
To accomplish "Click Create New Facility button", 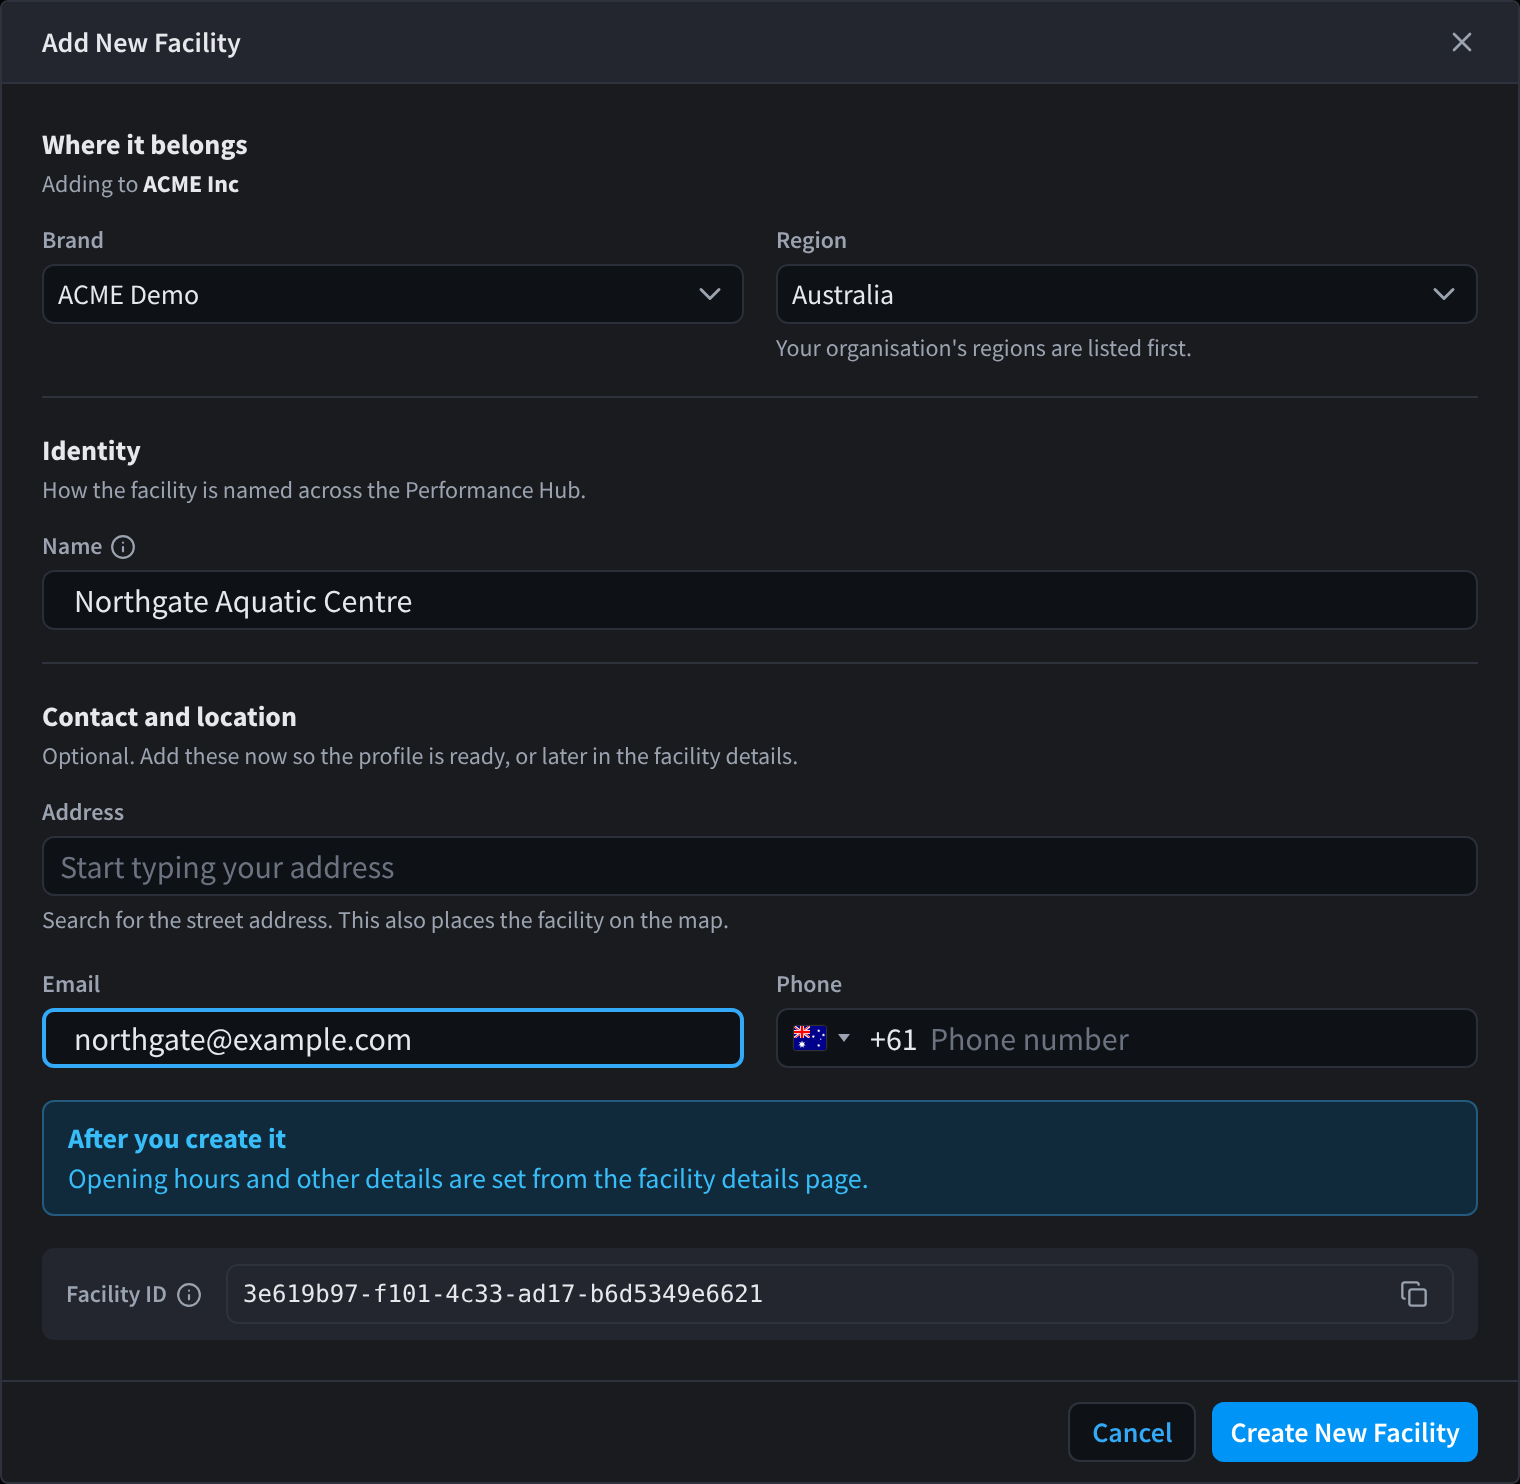I will pos(1345,1432).
